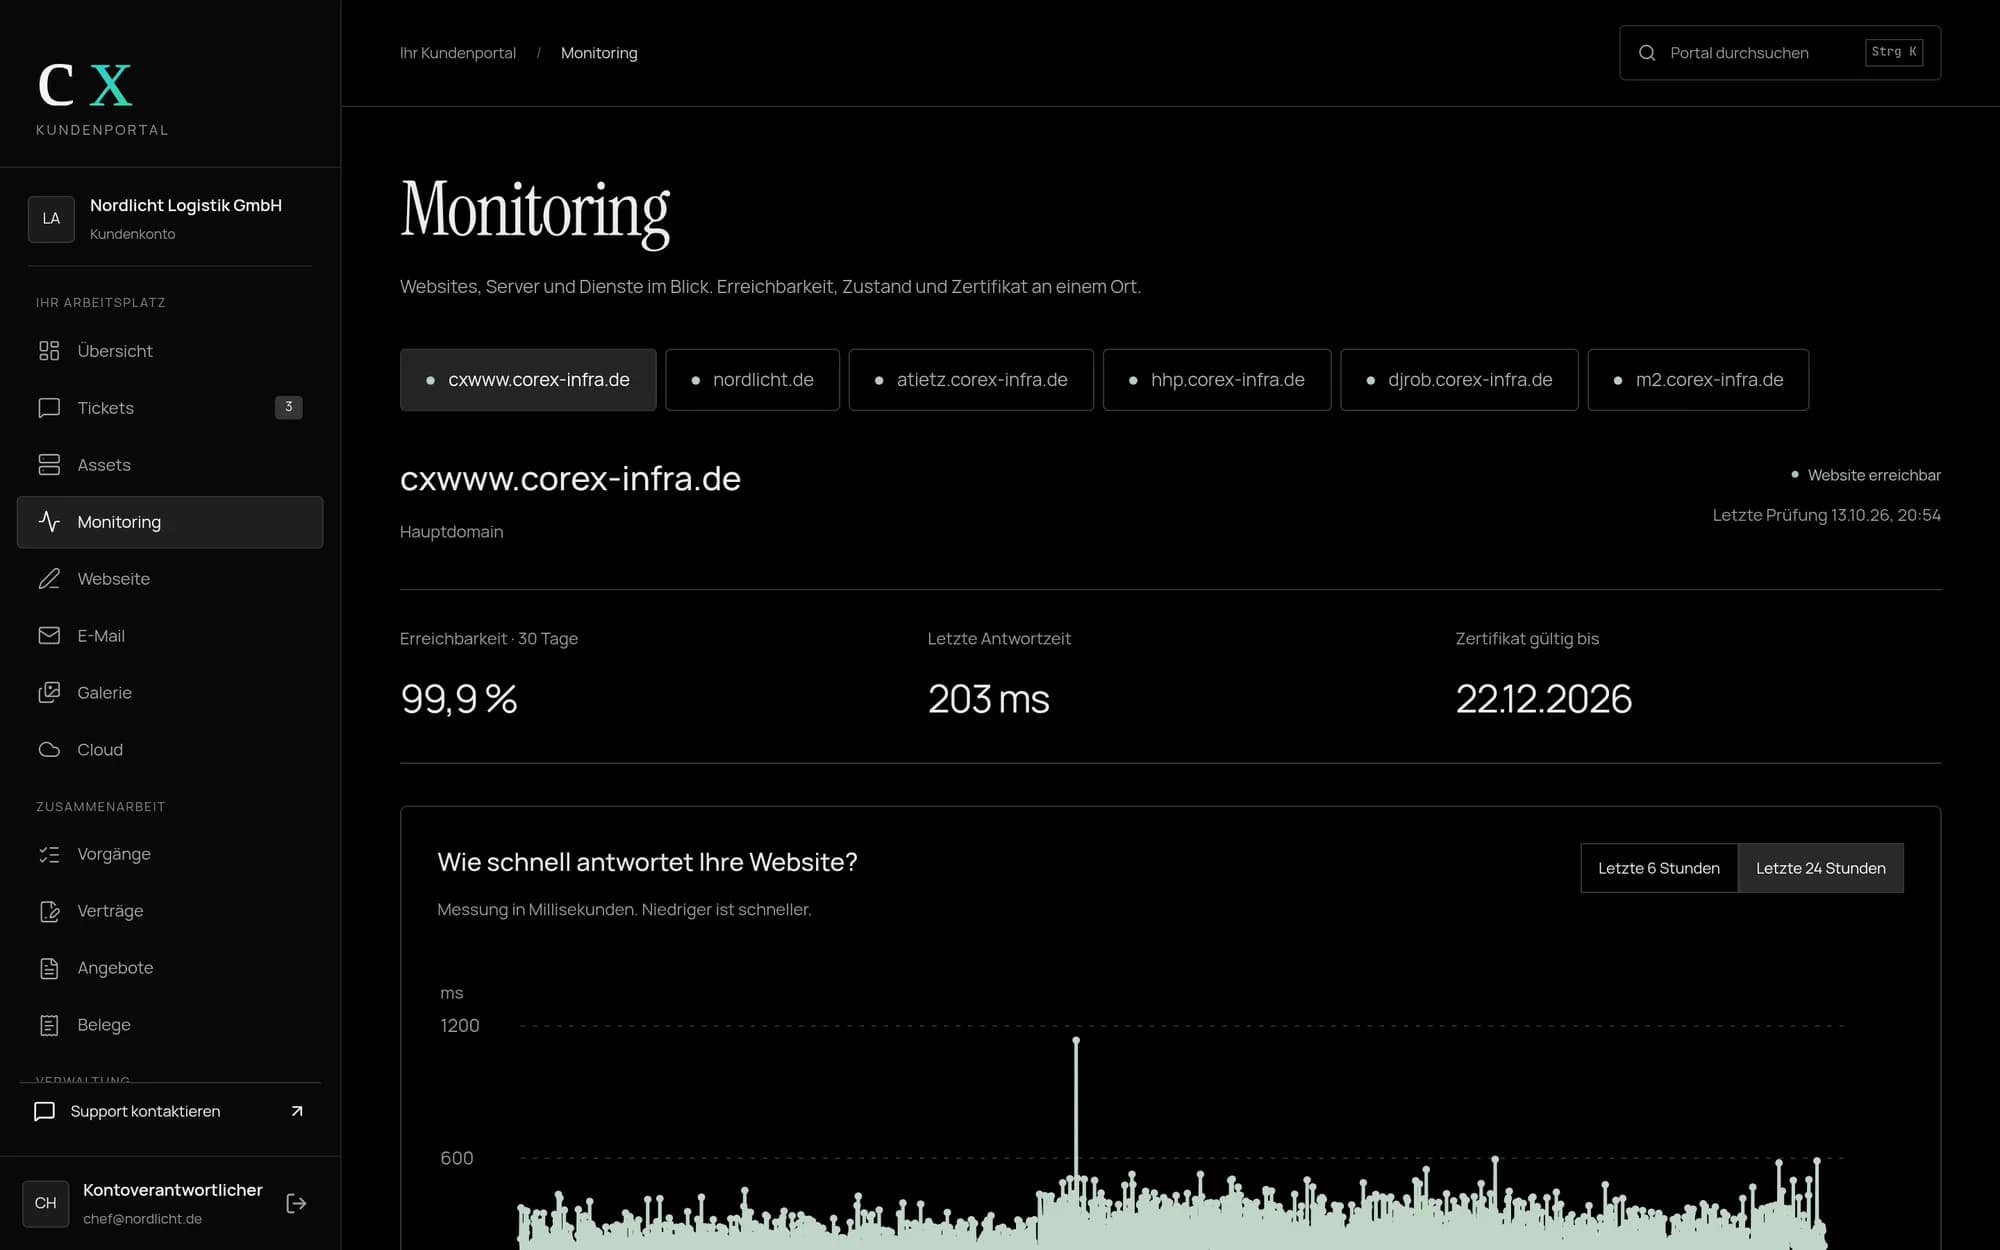Click the 99,9 % availability value
The width and height of the screenshot is (2000, 1250).
click(x=459, y=699)
